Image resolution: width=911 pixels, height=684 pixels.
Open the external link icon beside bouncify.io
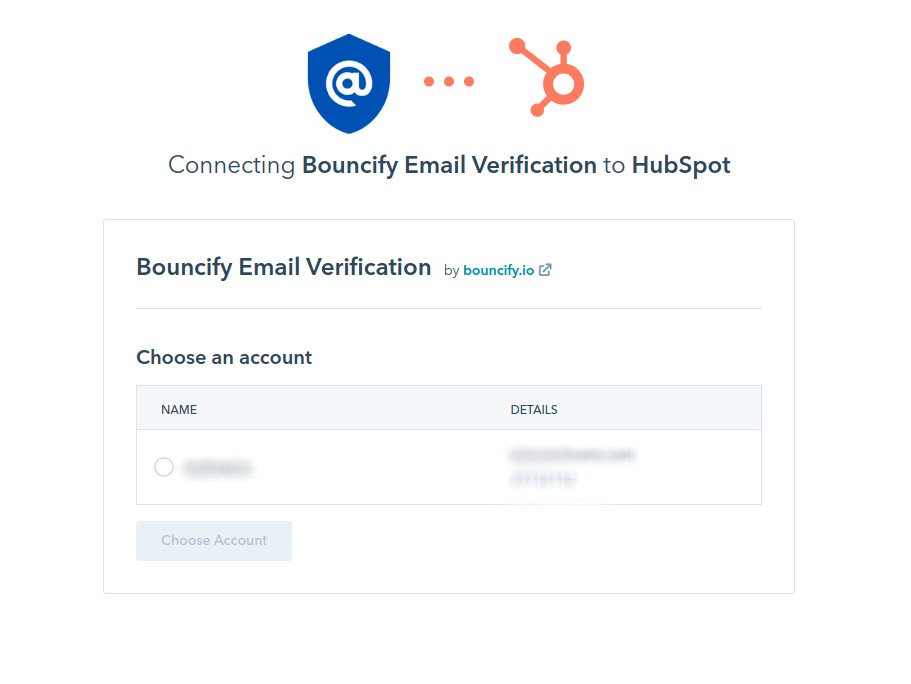pyautogui.click(x=545, y=270)
